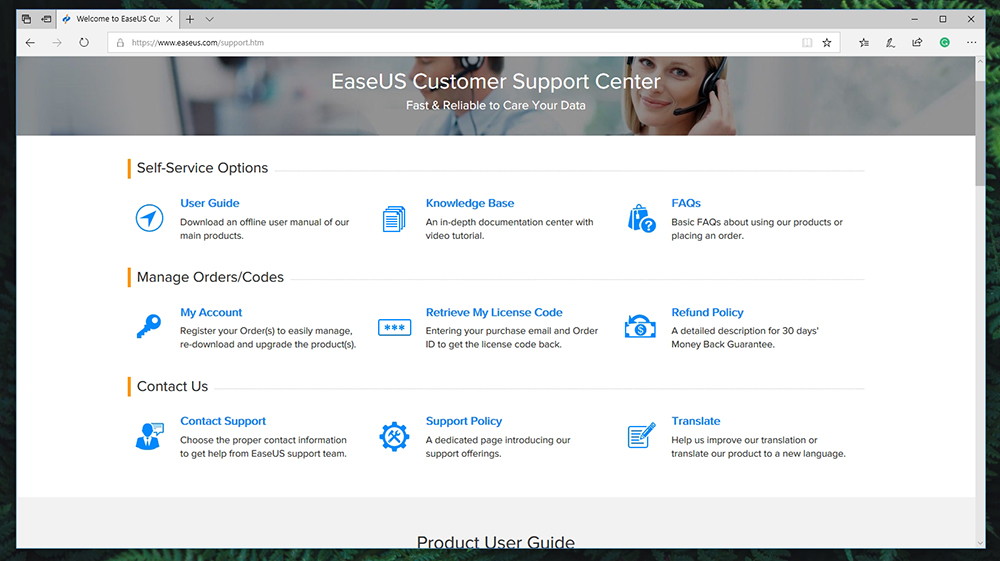Click 'Fast & Reliable to Care Your Data' text

496,105
